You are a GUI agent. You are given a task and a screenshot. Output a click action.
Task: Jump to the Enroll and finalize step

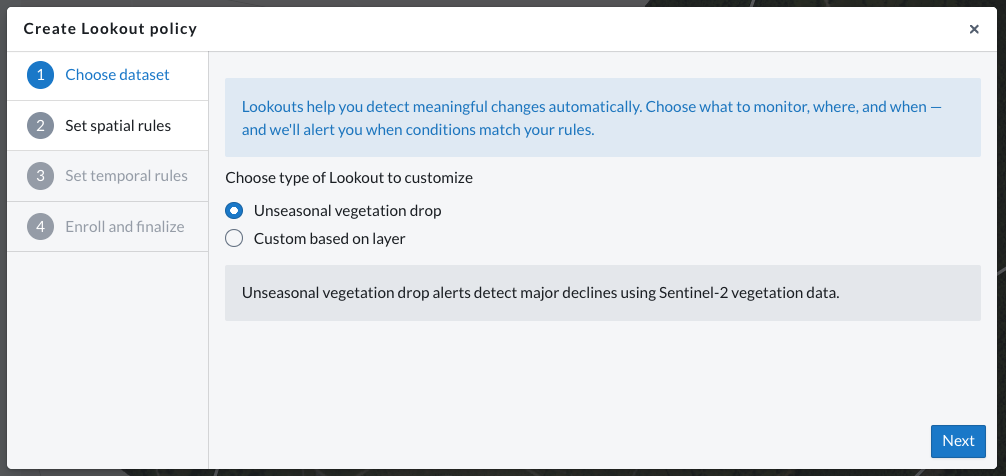point(125,227)
